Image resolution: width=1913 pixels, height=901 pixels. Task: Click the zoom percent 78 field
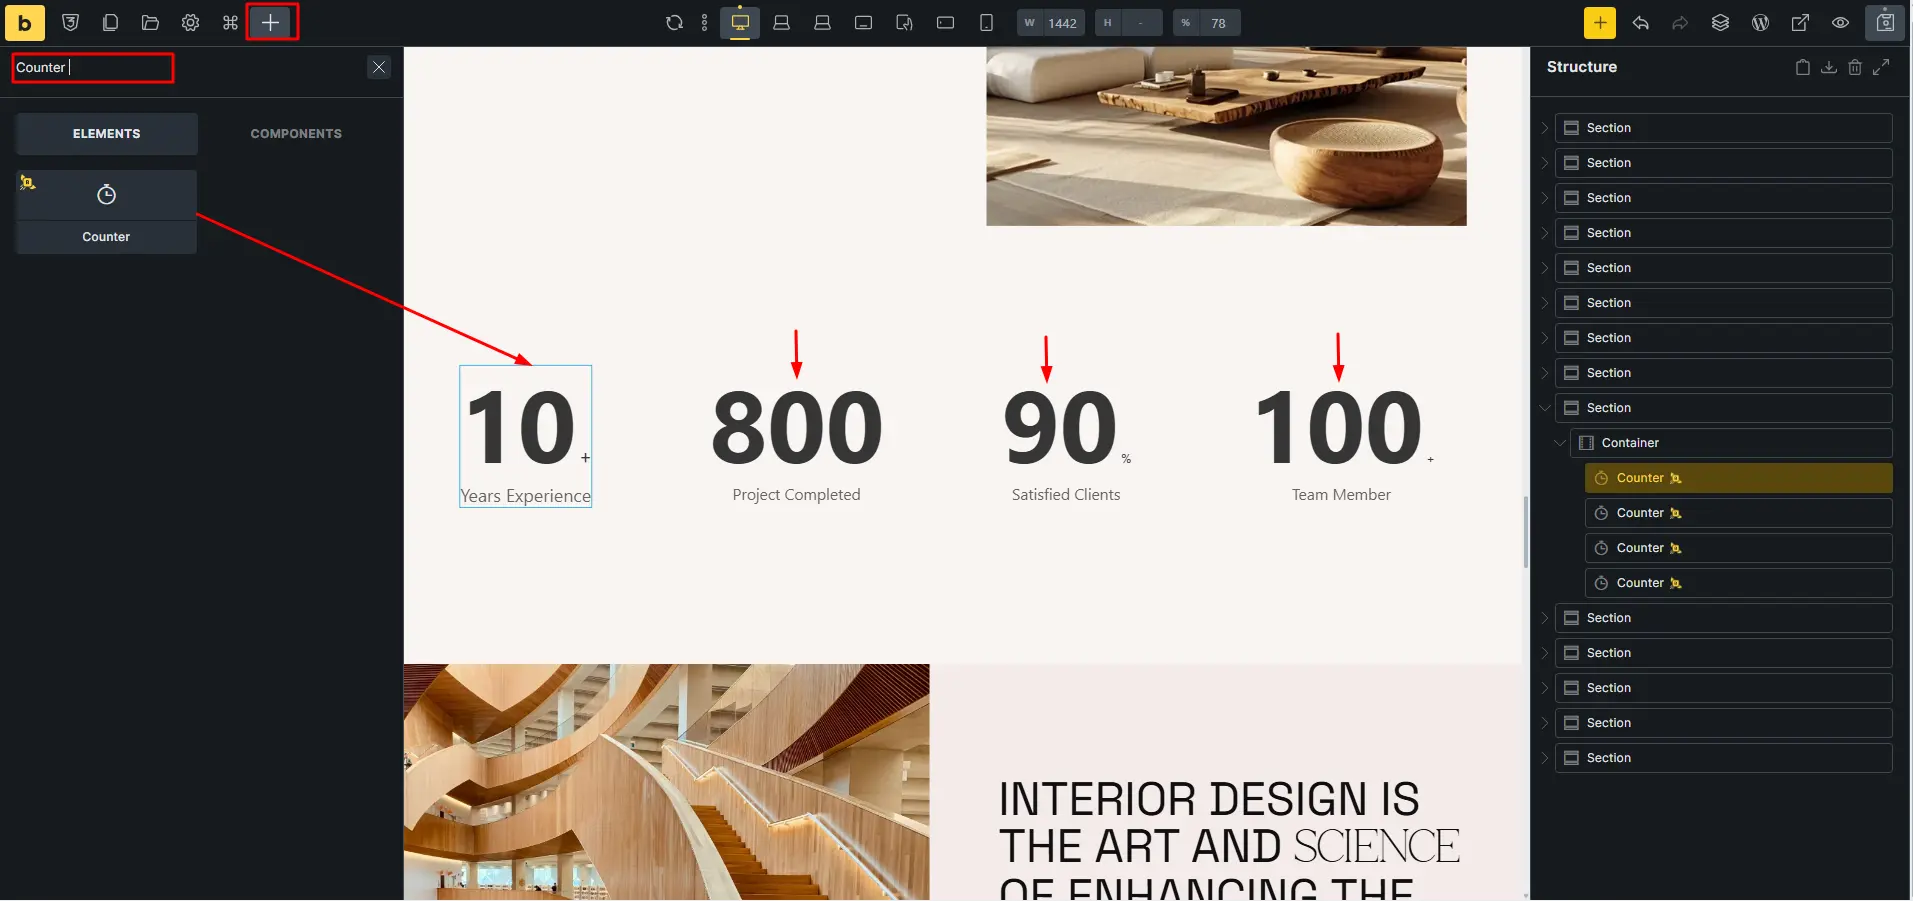coord(1207,22)
